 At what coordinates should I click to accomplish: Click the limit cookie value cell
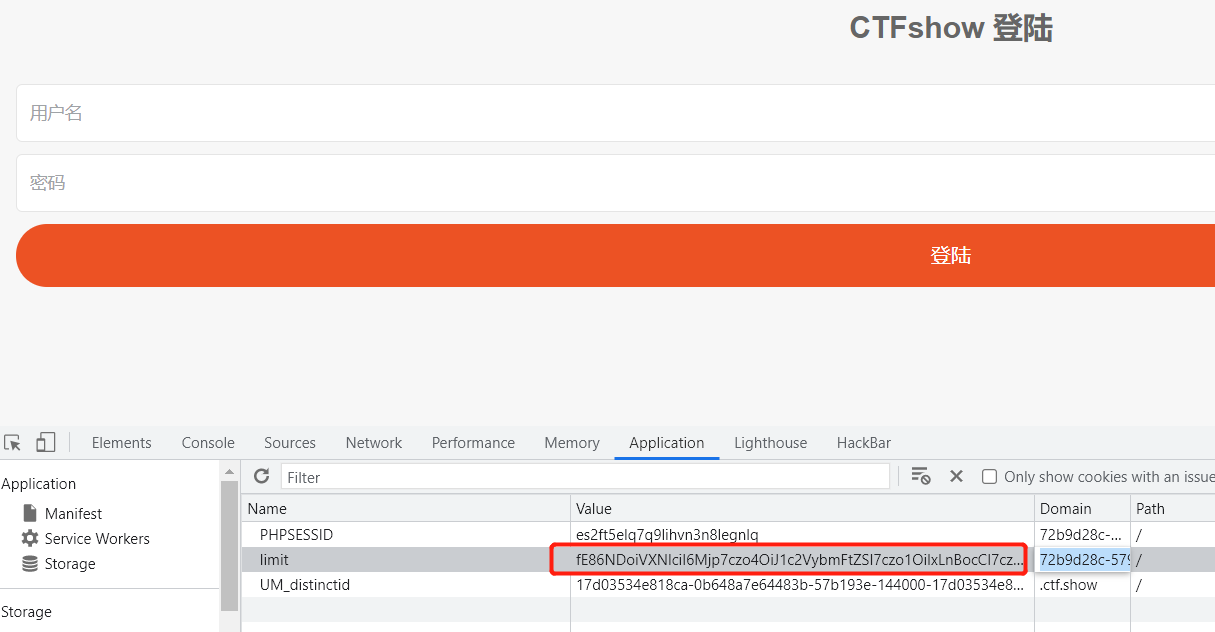point(803,560)
